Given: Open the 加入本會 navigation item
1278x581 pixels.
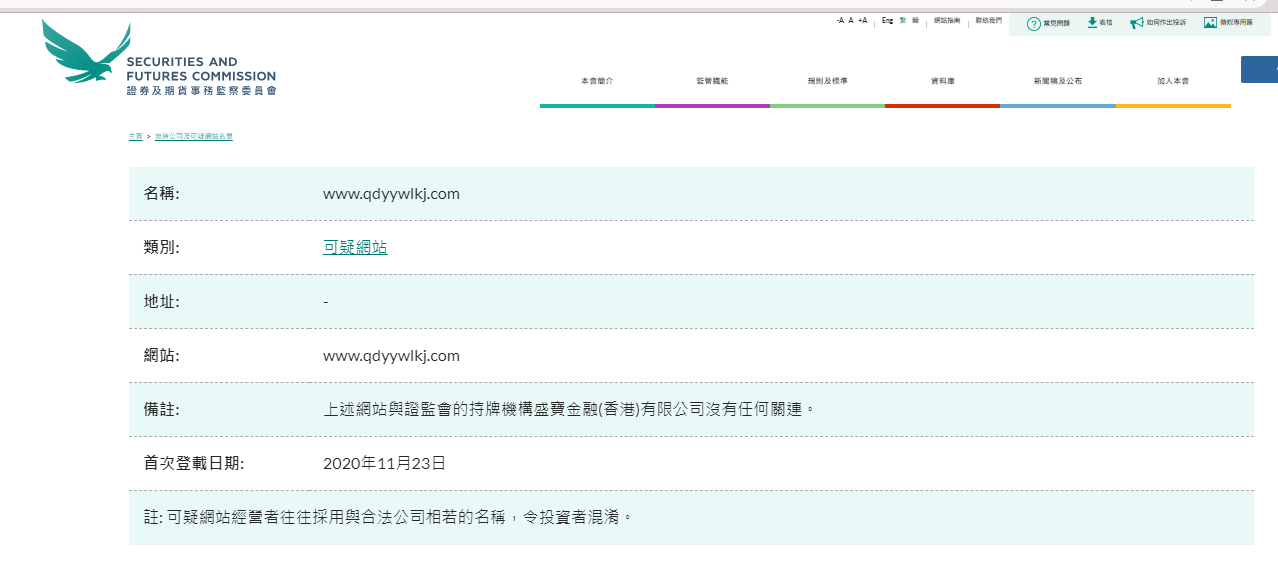Looking at the screenshot, I should tap(1172, 81).
